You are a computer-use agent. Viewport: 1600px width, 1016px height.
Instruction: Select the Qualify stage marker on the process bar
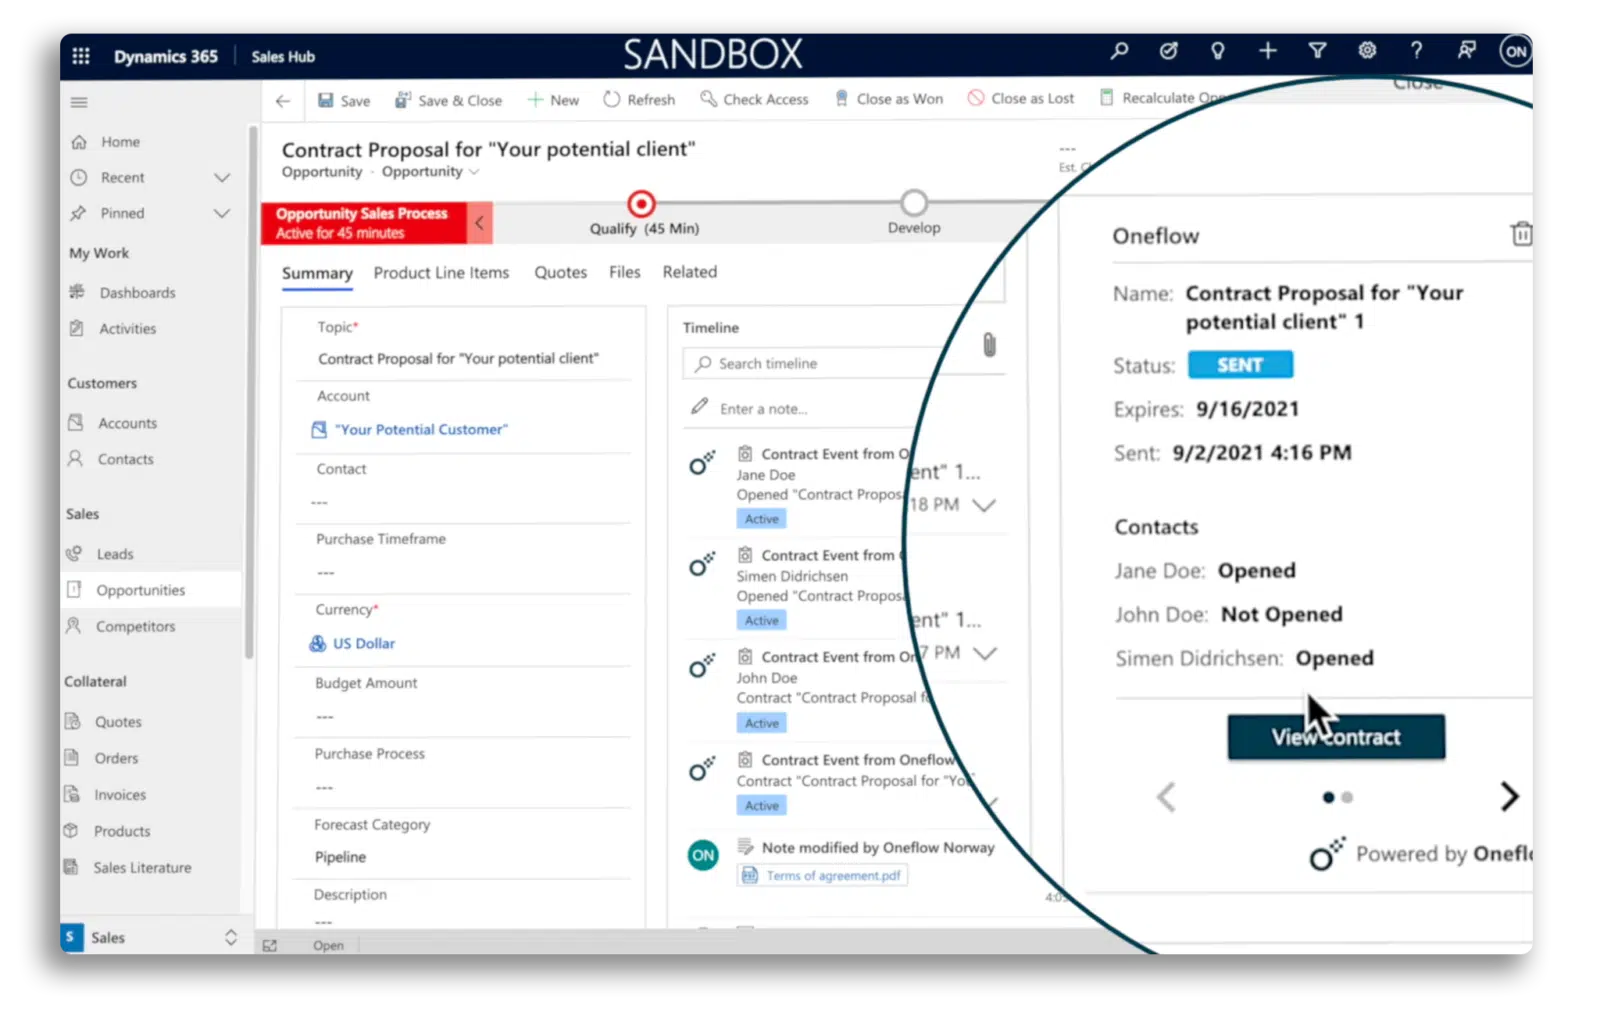click(x=640, y=202)
